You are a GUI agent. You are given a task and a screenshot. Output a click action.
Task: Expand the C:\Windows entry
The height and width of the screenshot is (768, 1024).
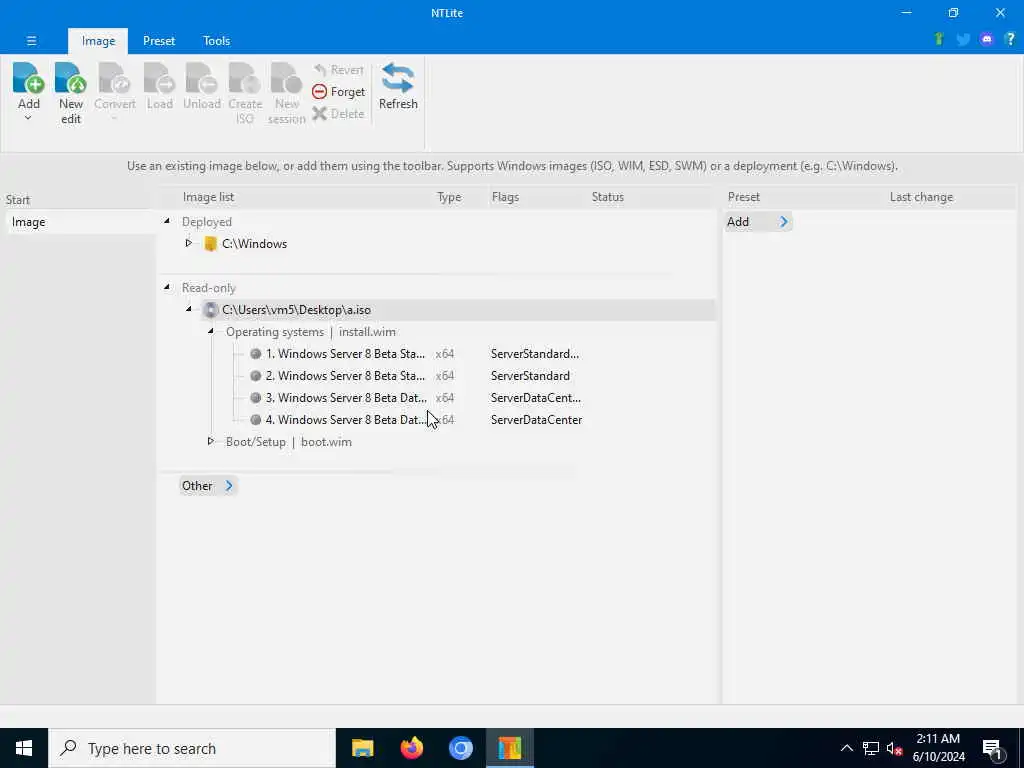click(189, 243)
